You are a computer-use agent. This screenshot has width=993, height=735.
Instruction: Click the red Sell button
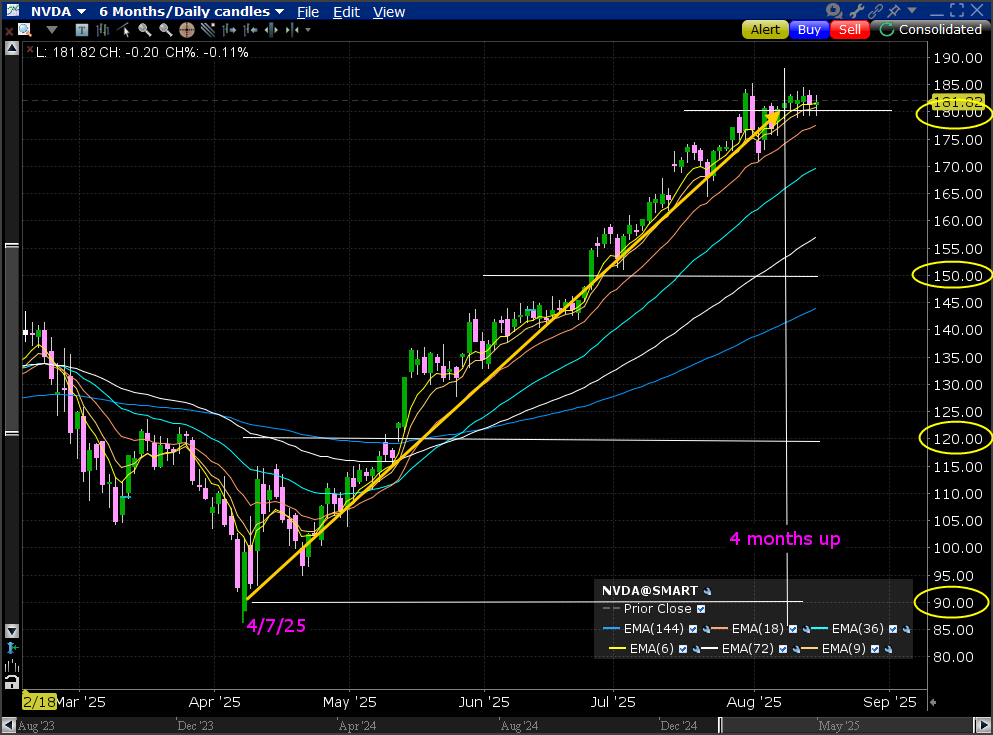(x=850, y=30)
